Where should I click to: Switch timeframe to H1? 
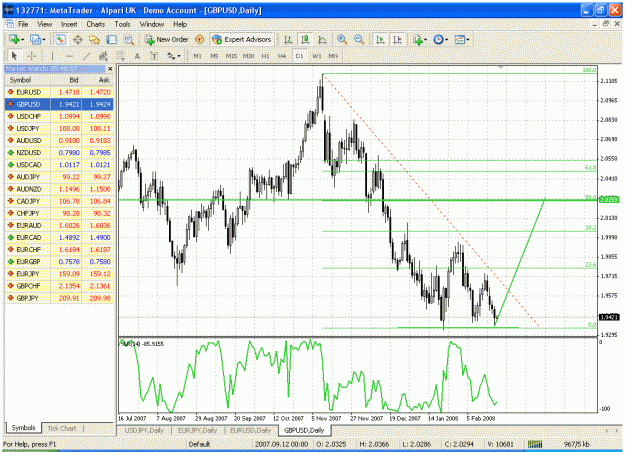click(x=265, y=56)
